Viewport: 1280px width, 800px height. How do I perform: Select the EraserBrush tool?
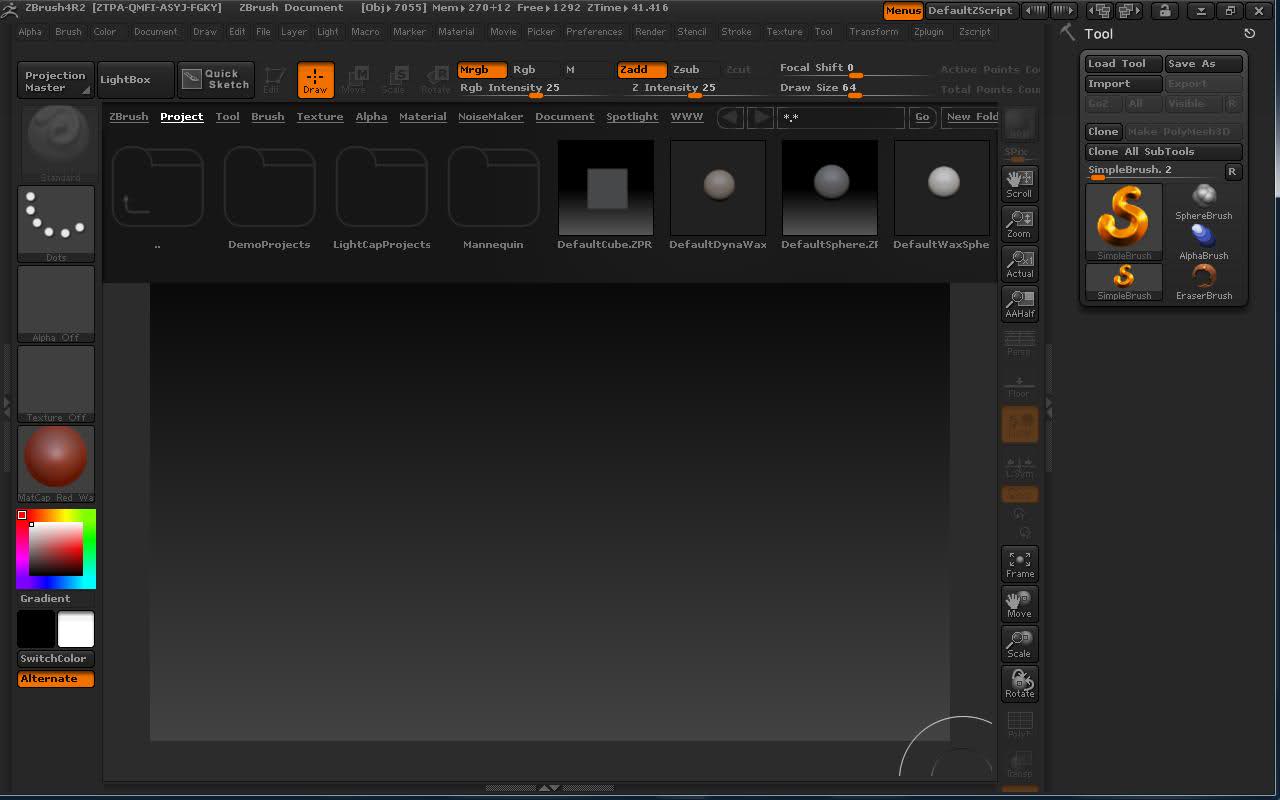pyautogui.click(x=1204, y=281)
